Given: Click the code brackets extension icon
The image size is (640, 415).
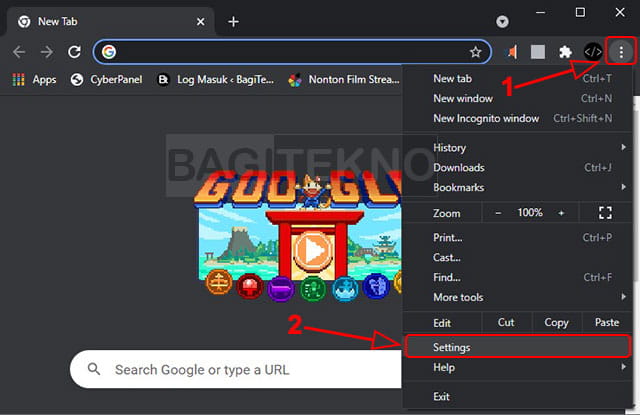Looking at the screenshot, I should pos(593,52).
